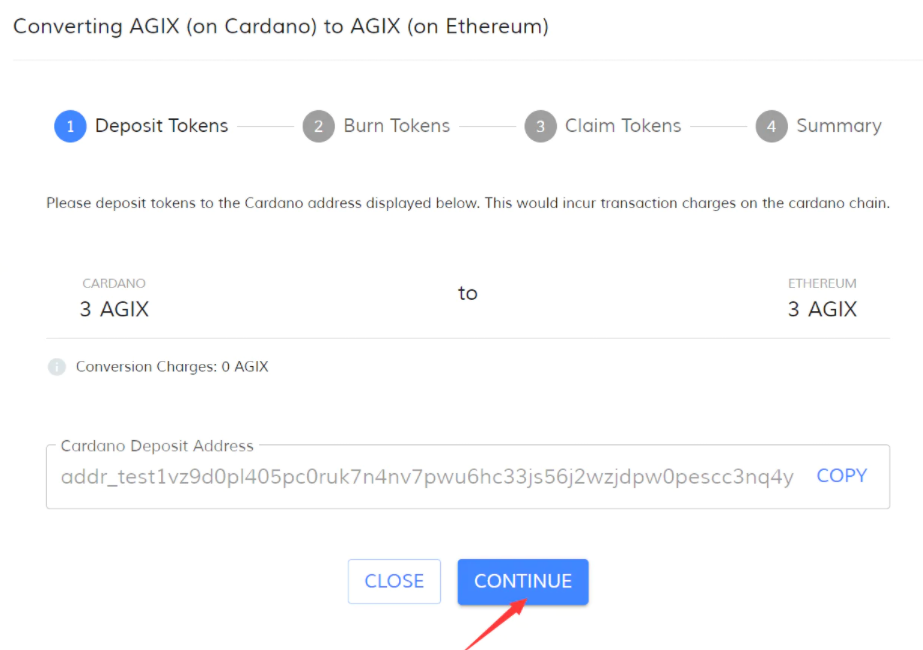Click the 3 AGIX amount under Ethereum

[822, 309]
